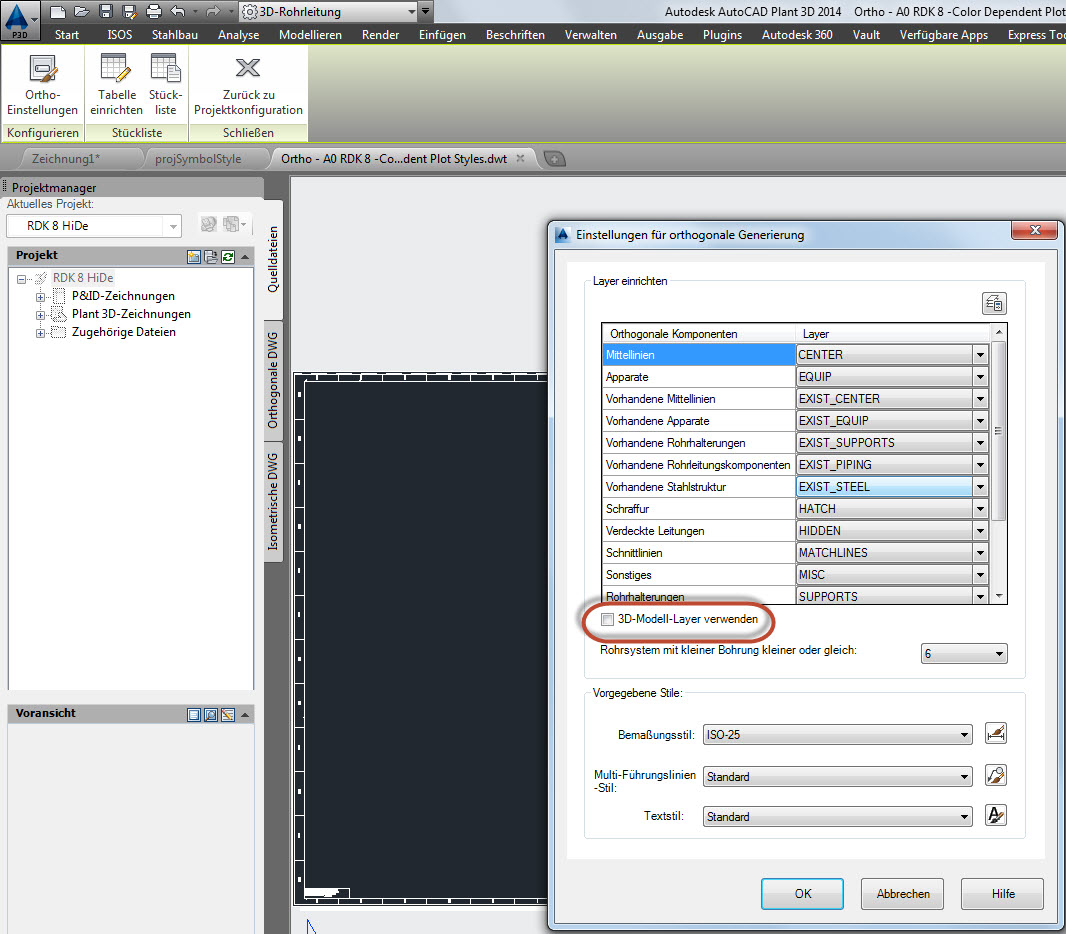Open the CENTER layer dropdown for Mittellinien
This screenshot has width=1066, height=934.
click(x=980, y=355)
